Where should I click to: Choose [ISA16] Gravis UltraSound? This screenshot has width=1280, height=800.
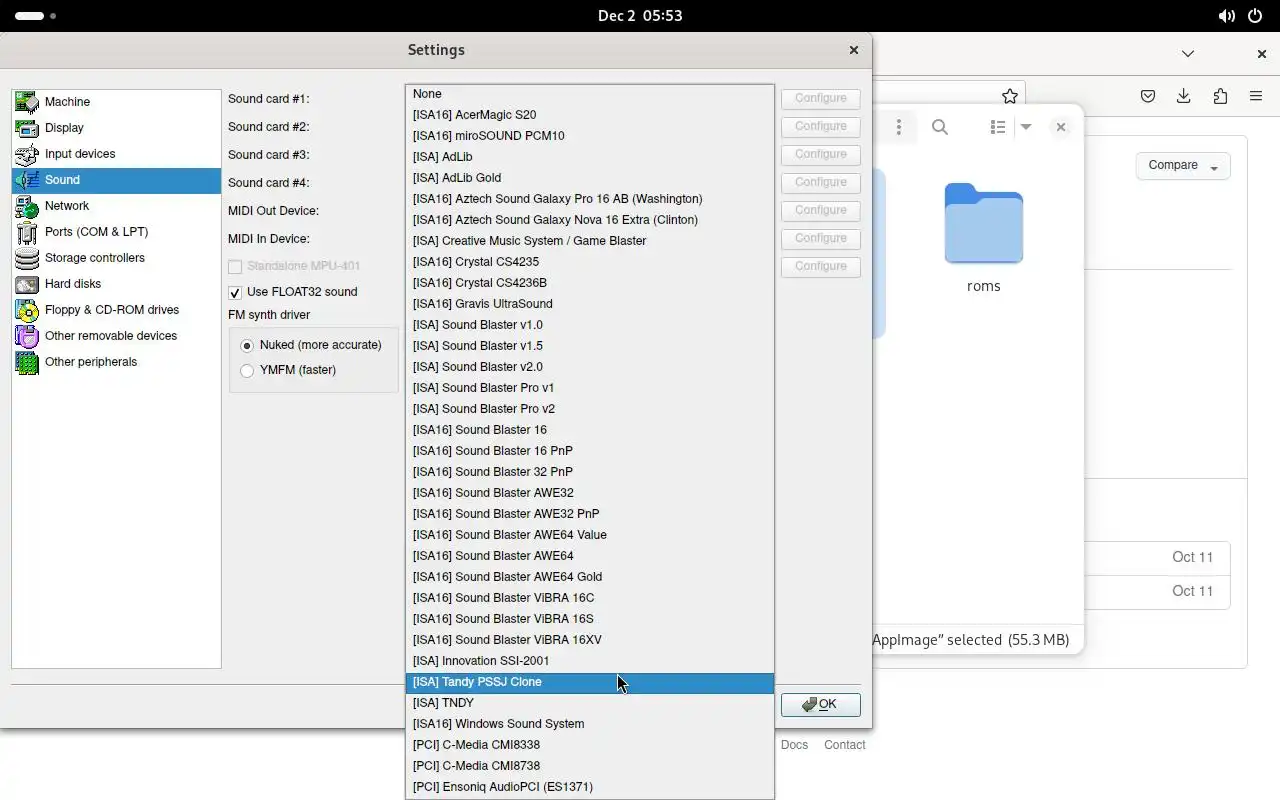[x=590, y=304]
